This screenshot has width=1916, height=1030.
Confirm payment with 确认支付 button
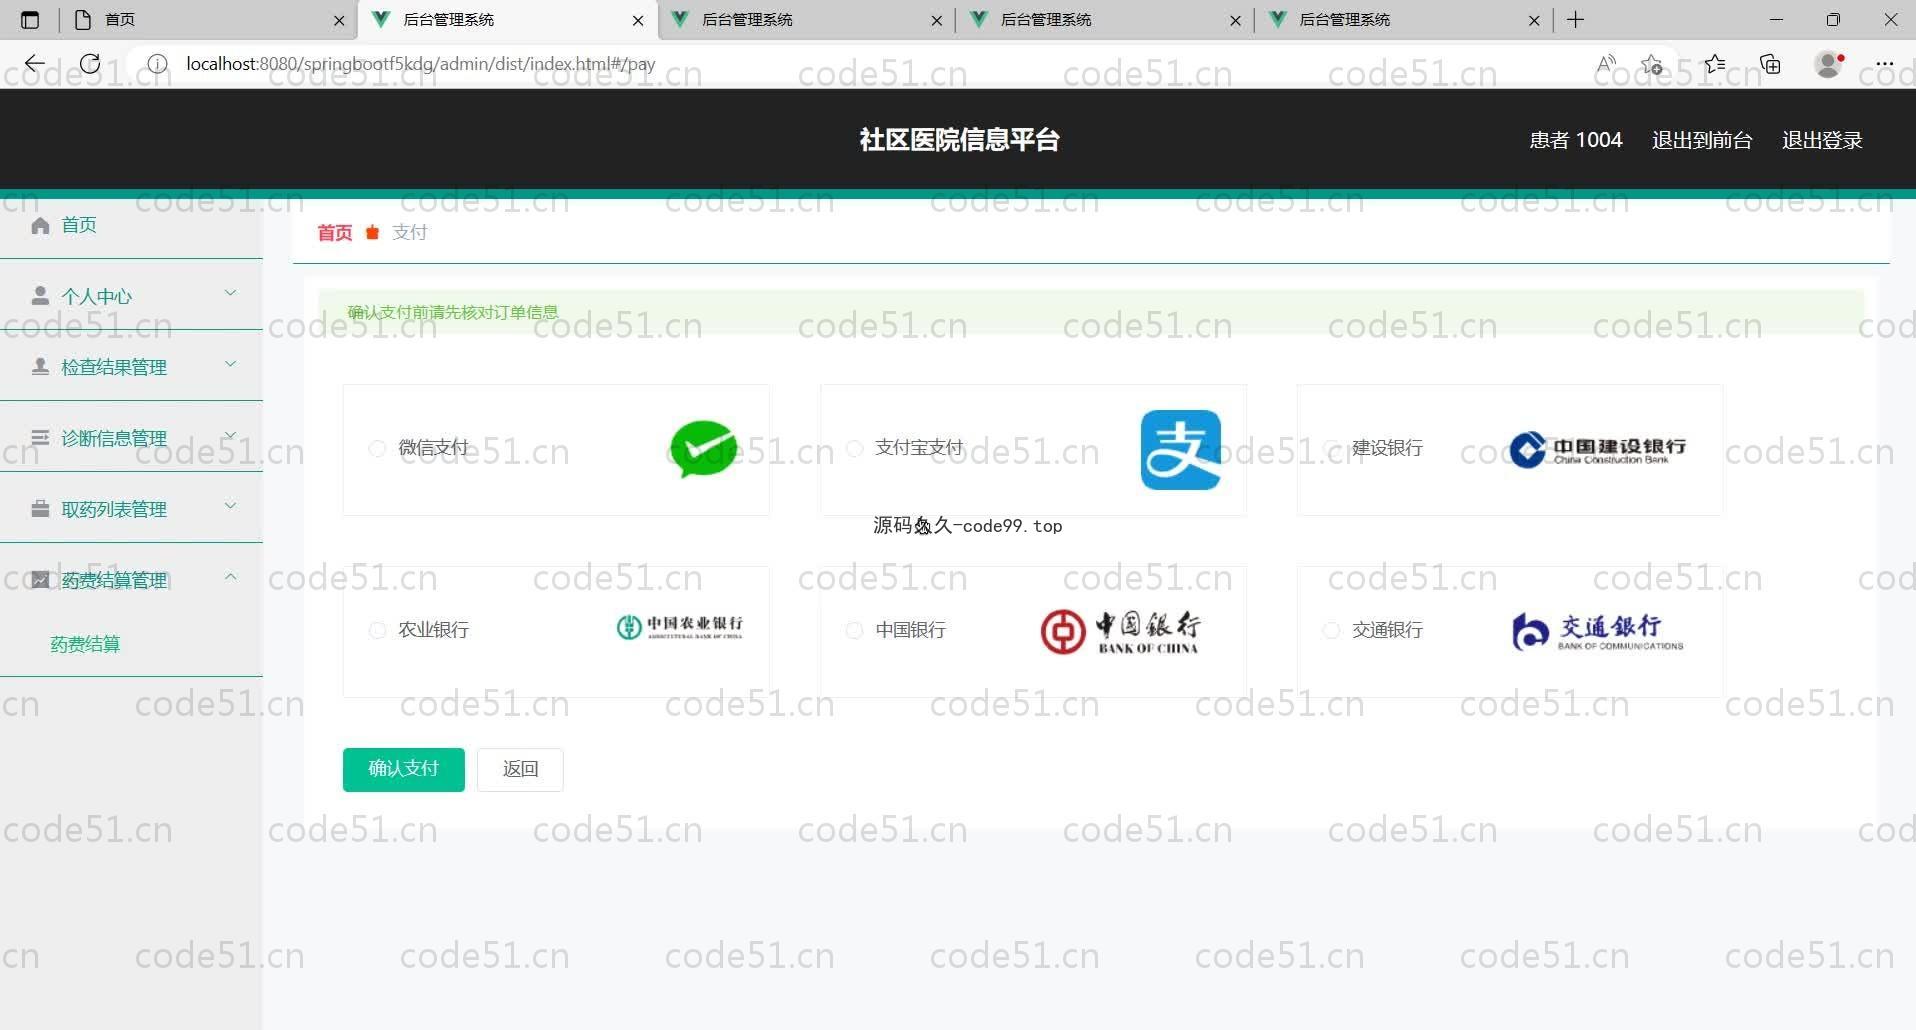pyautogui.click(x=403, y=769)
